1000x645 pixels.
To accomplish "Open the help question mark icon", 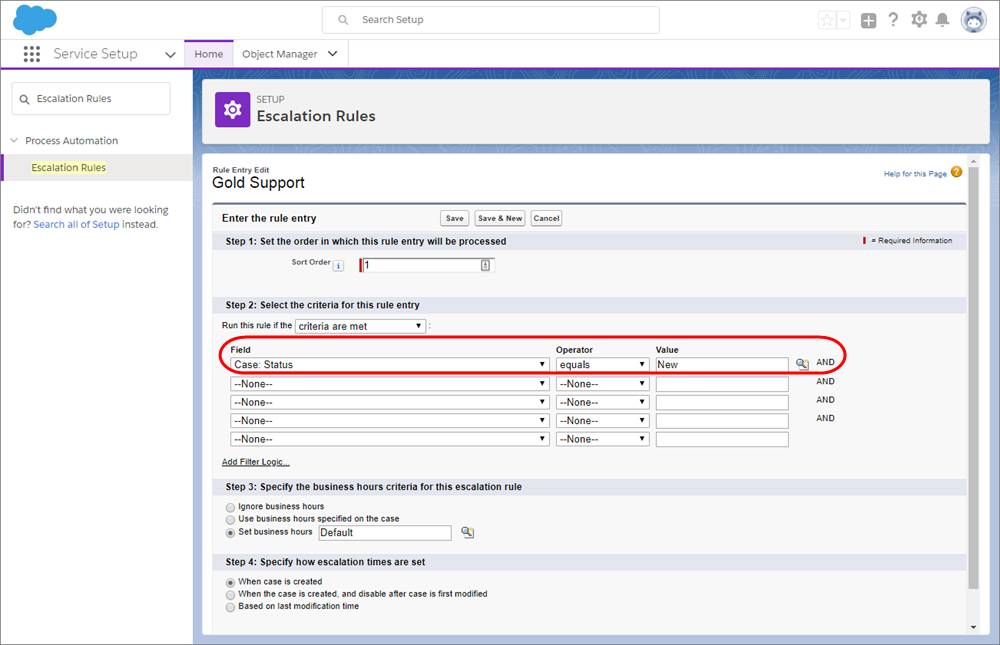I will click(x=893, y=20).
